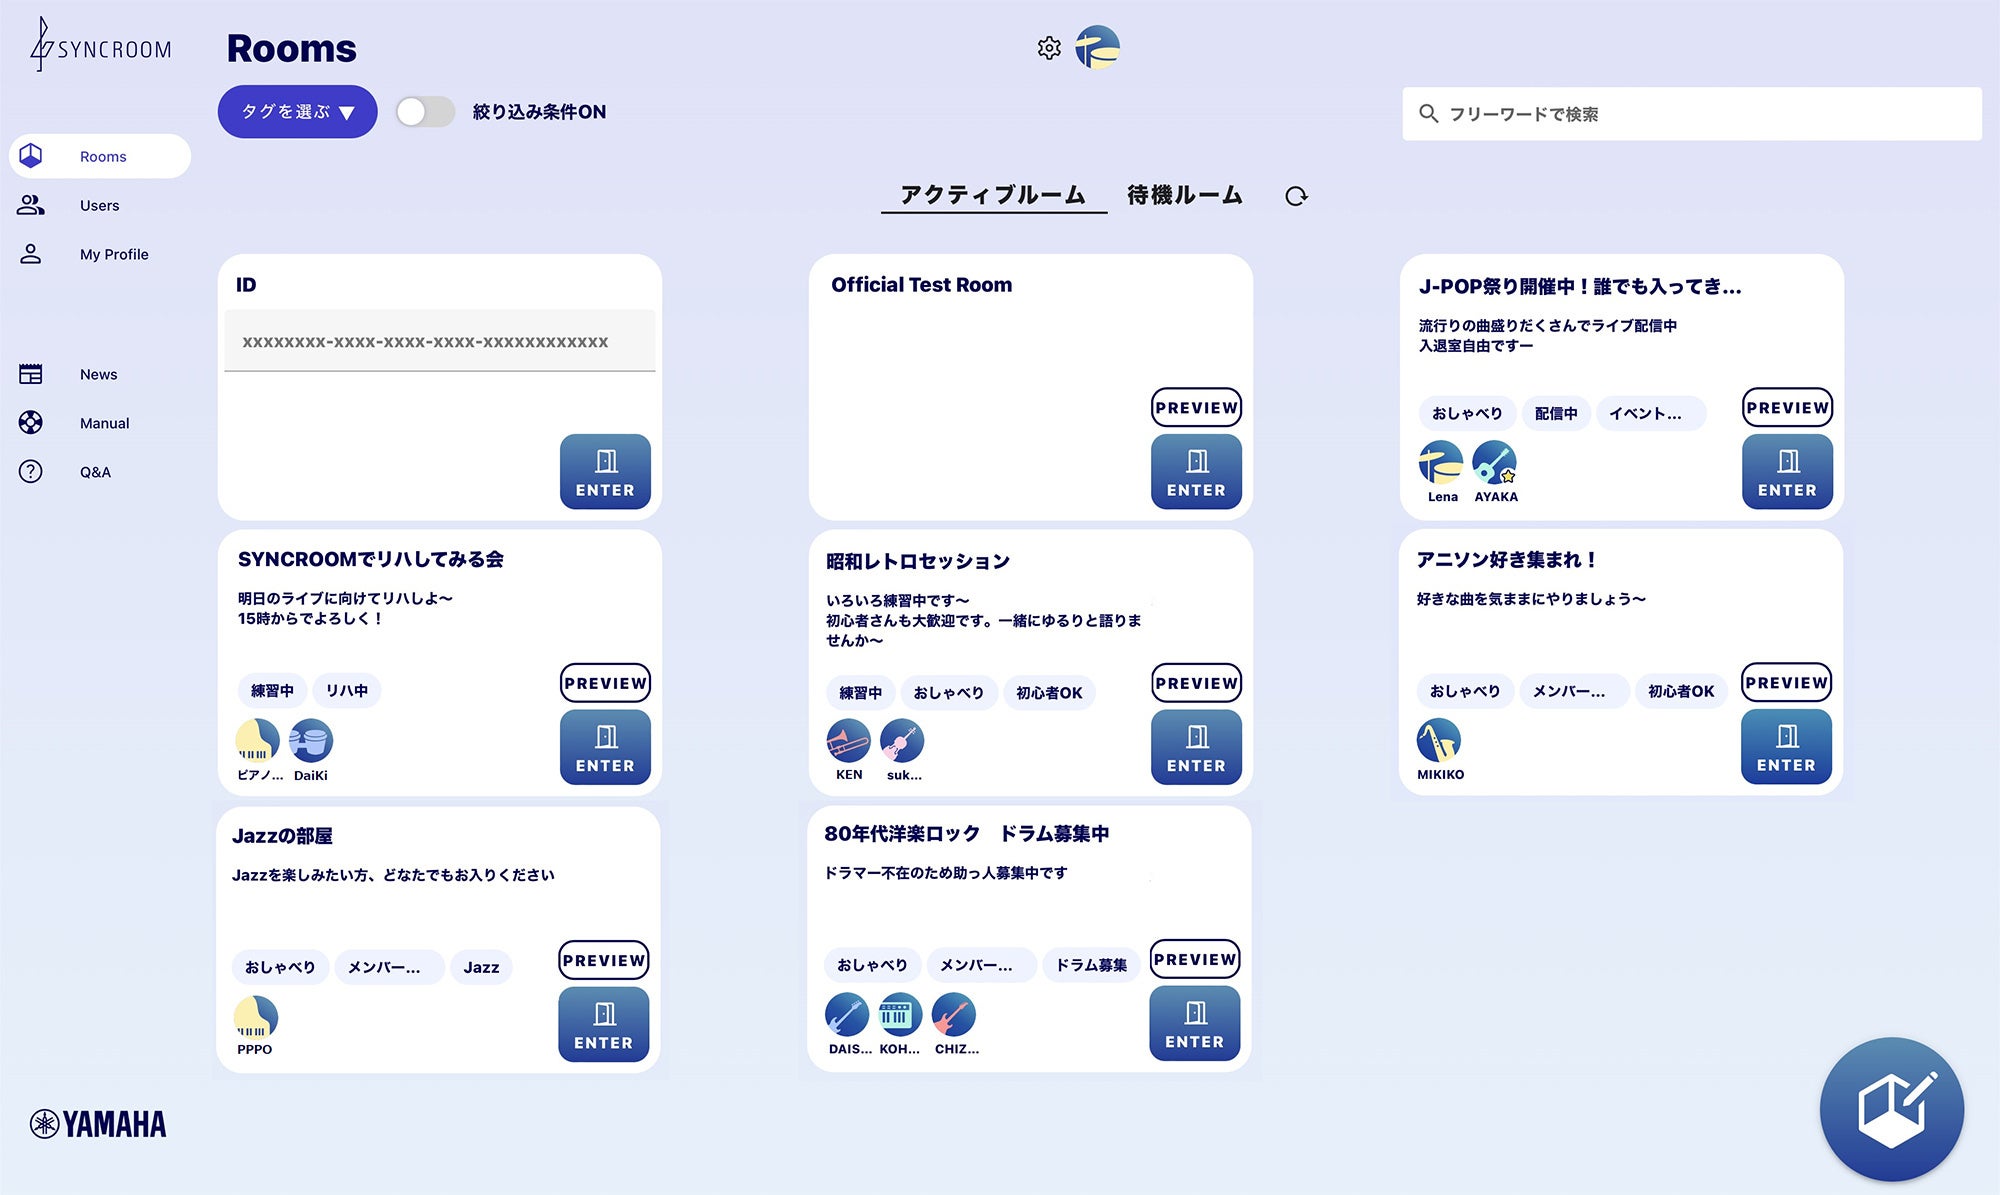Click the refresh room list icon
2000x1195 pixels.
tap(1296, 196)
